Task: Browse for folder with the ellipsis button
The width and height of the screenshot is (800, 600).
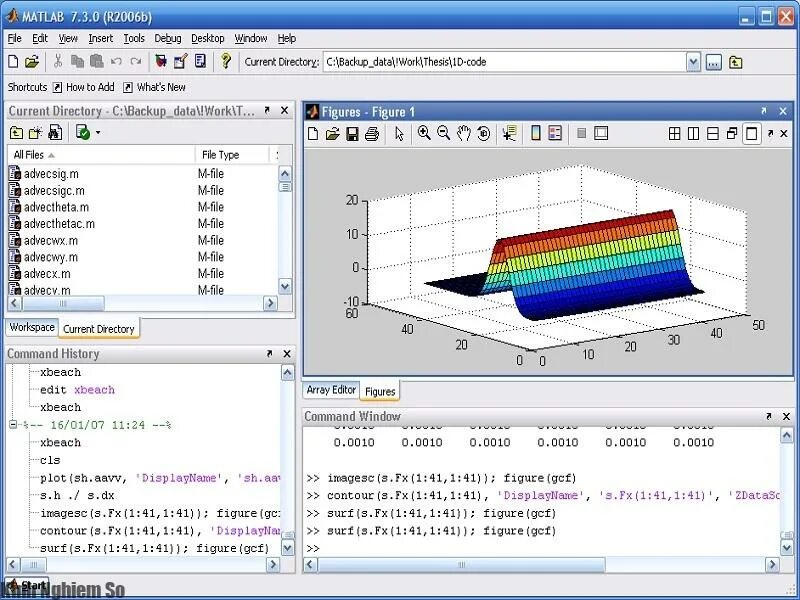Action: click(714, 62)
